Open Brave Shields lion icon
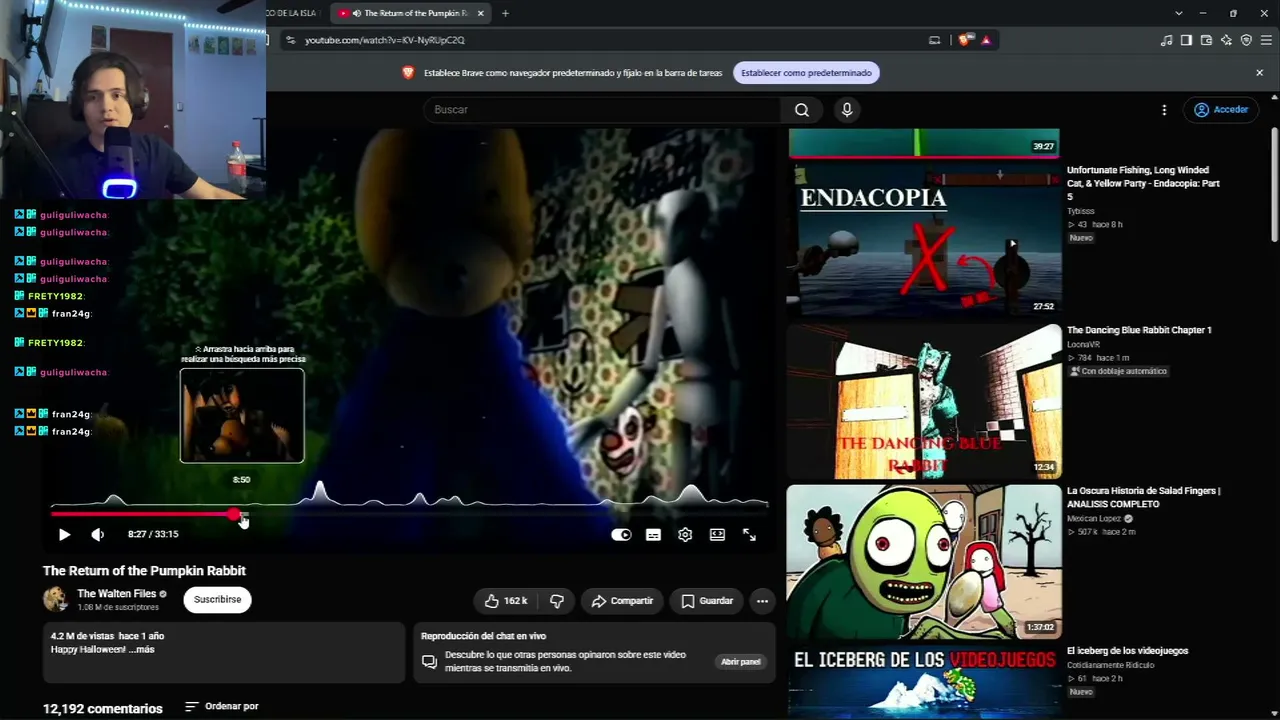This screenshot has height=720, width=1280. [964, 40]
